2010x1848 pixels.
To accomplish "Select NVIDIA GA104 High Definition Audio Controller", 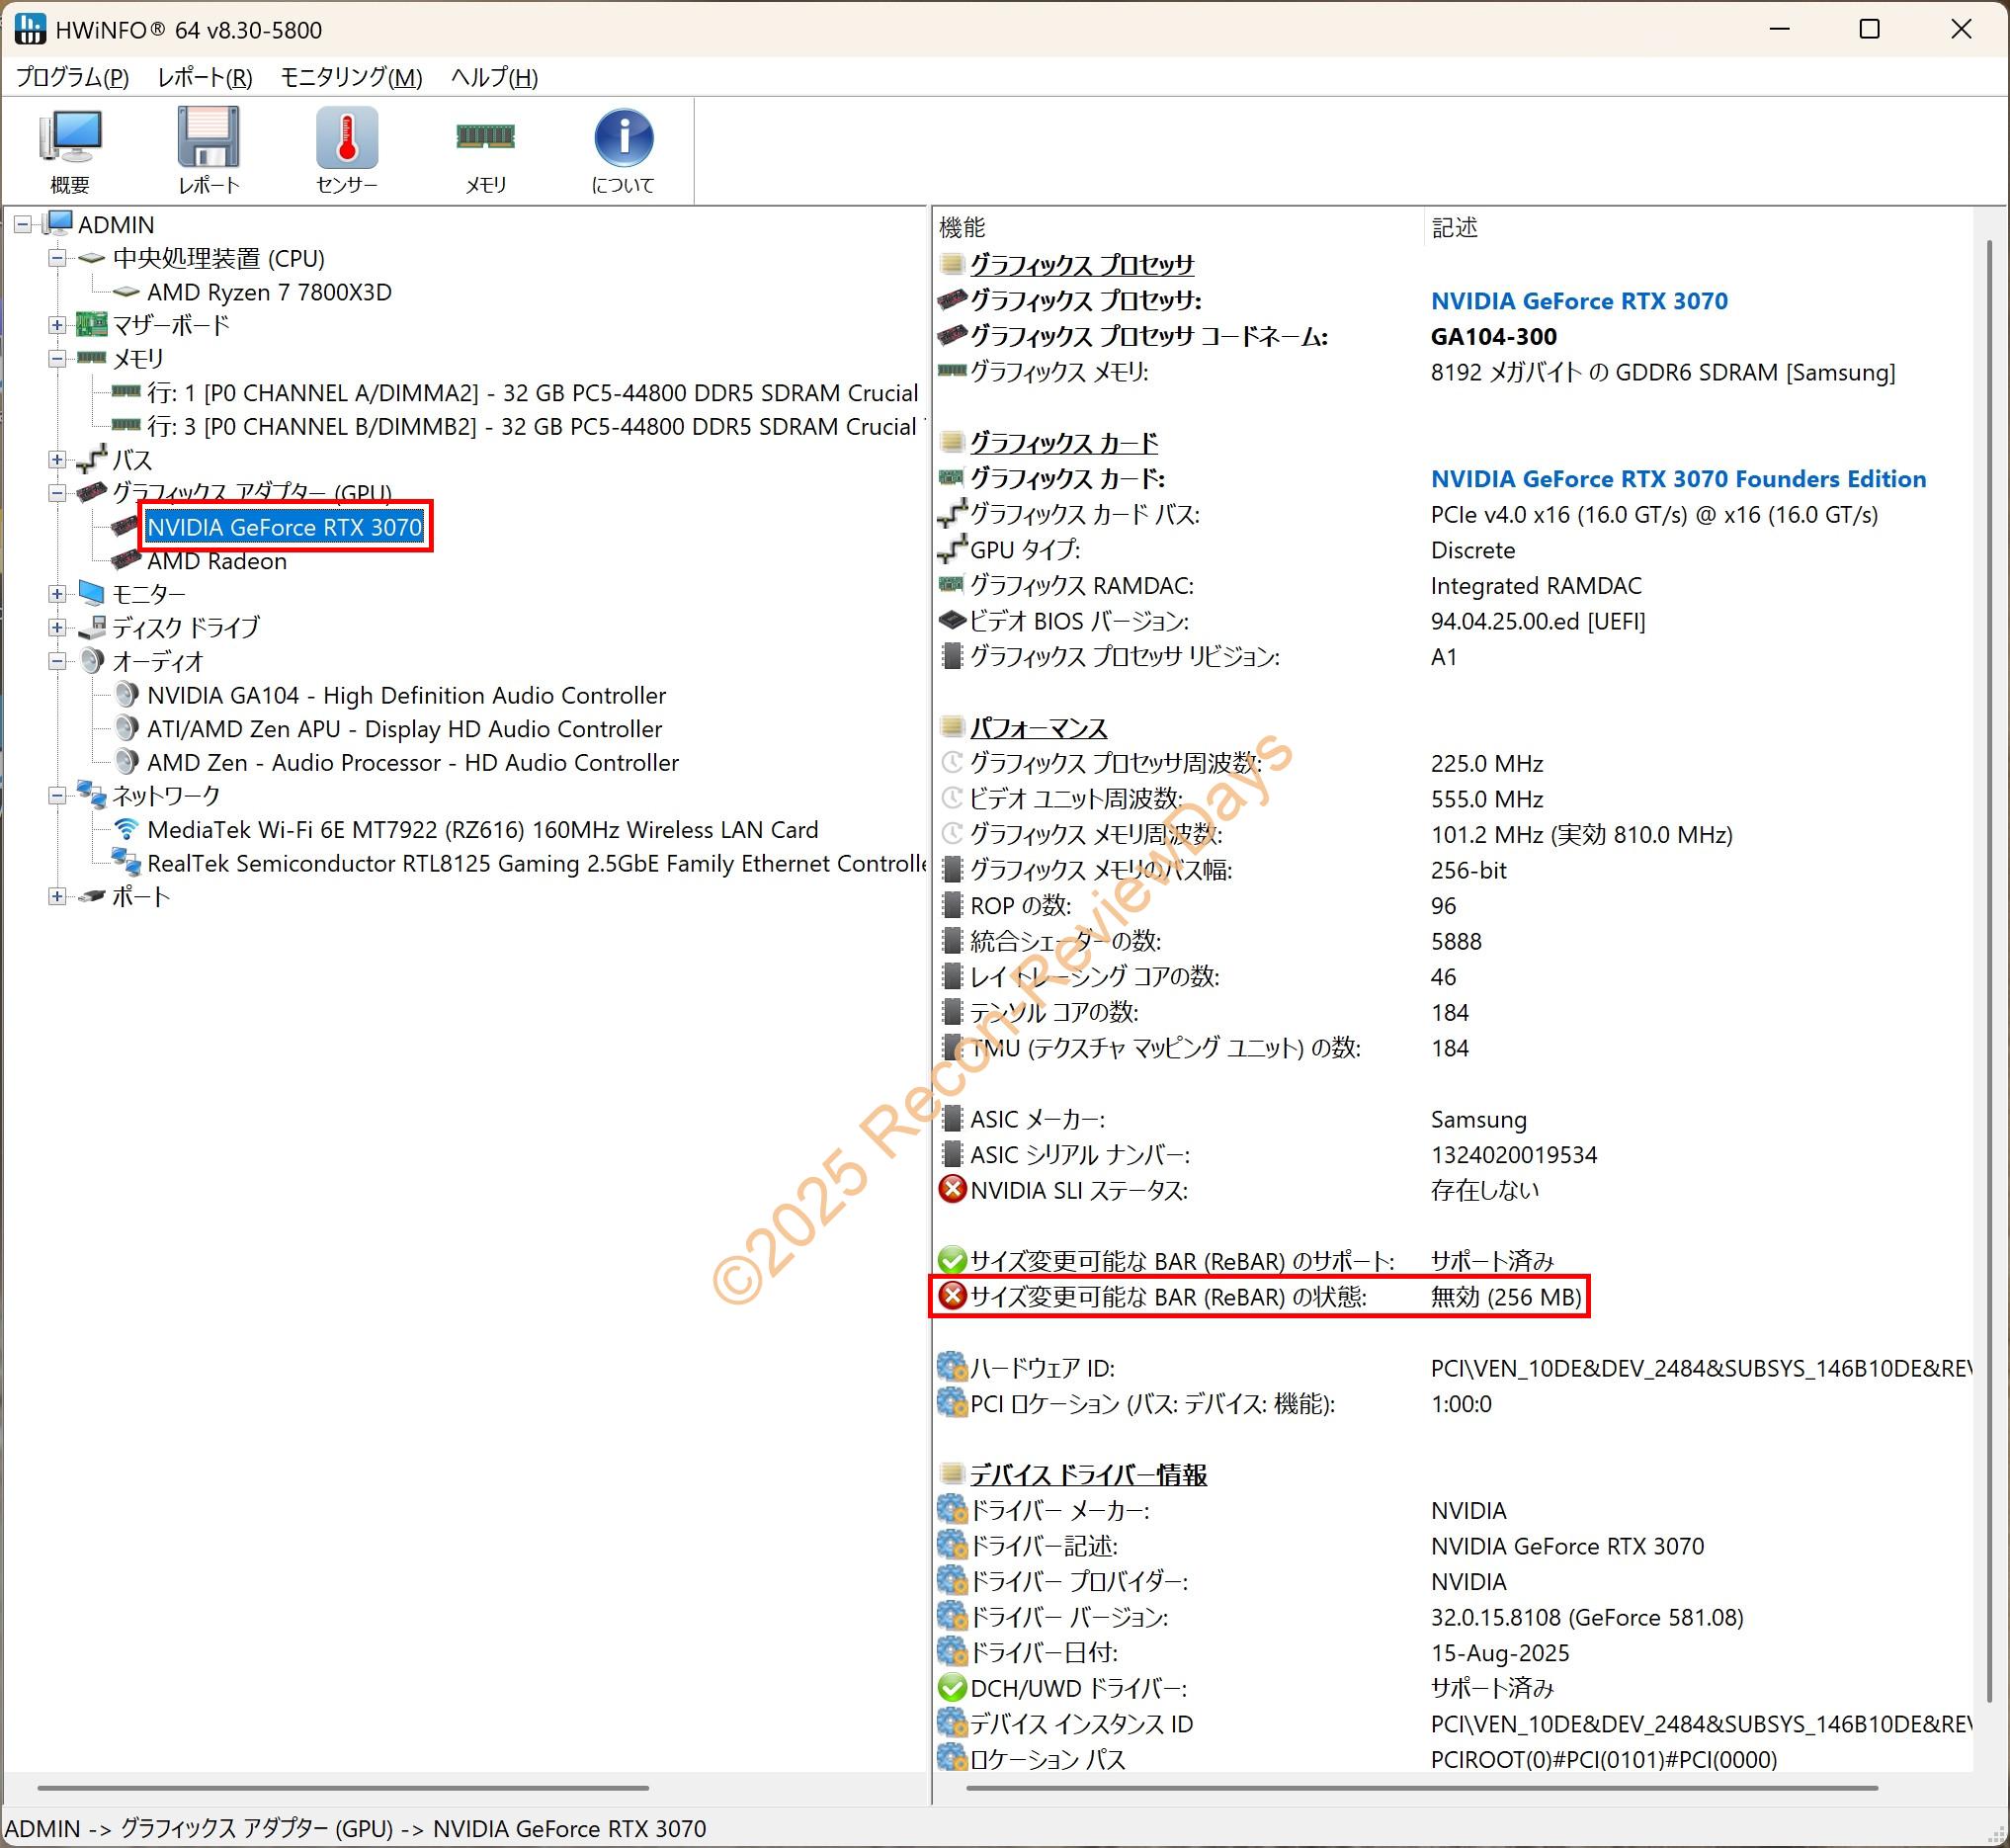I will (x=406, y=696).
